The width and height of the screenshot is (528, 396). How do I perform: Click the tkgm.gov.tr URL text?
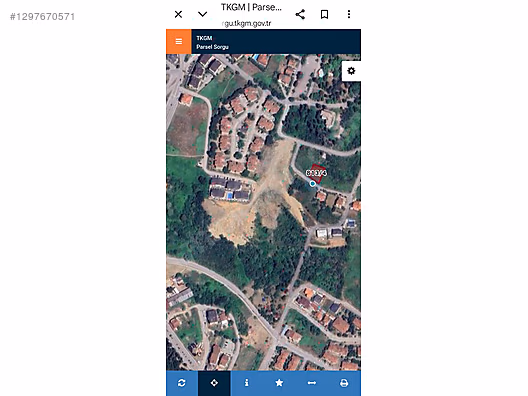pos(246,24)
